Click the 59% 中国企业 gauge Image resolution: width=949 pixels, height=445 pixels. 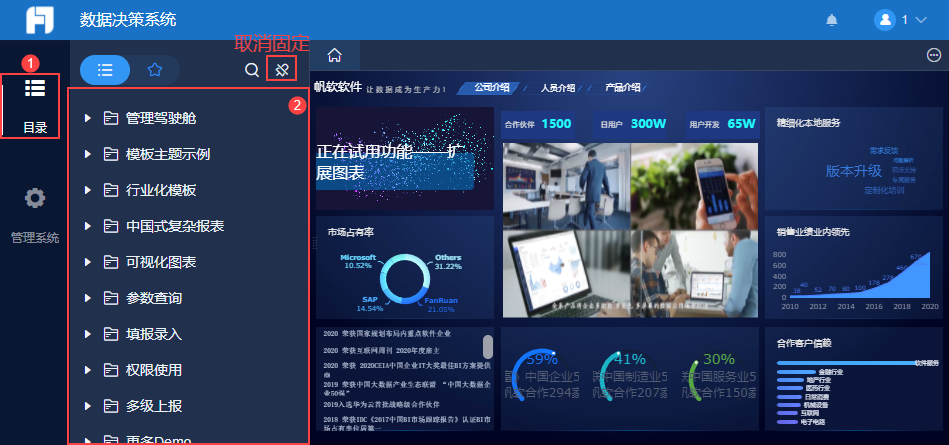click(x=542, y=375)
